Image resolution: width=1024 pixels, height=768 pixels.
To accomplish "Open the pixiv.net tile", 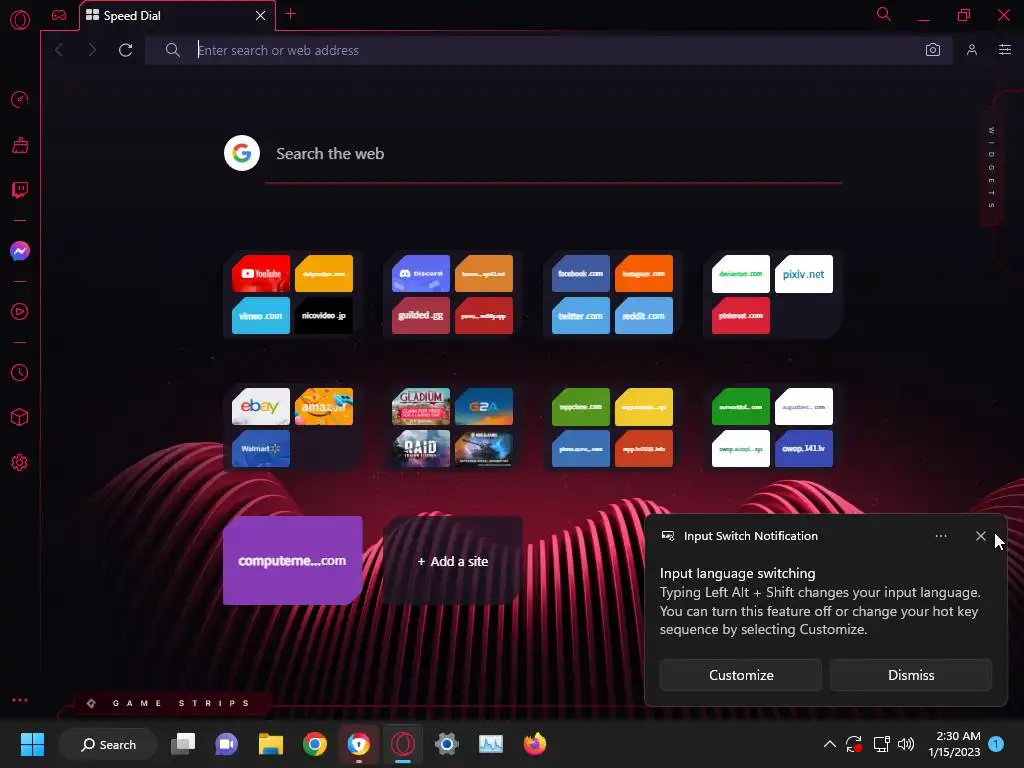I will click(803, 274).
